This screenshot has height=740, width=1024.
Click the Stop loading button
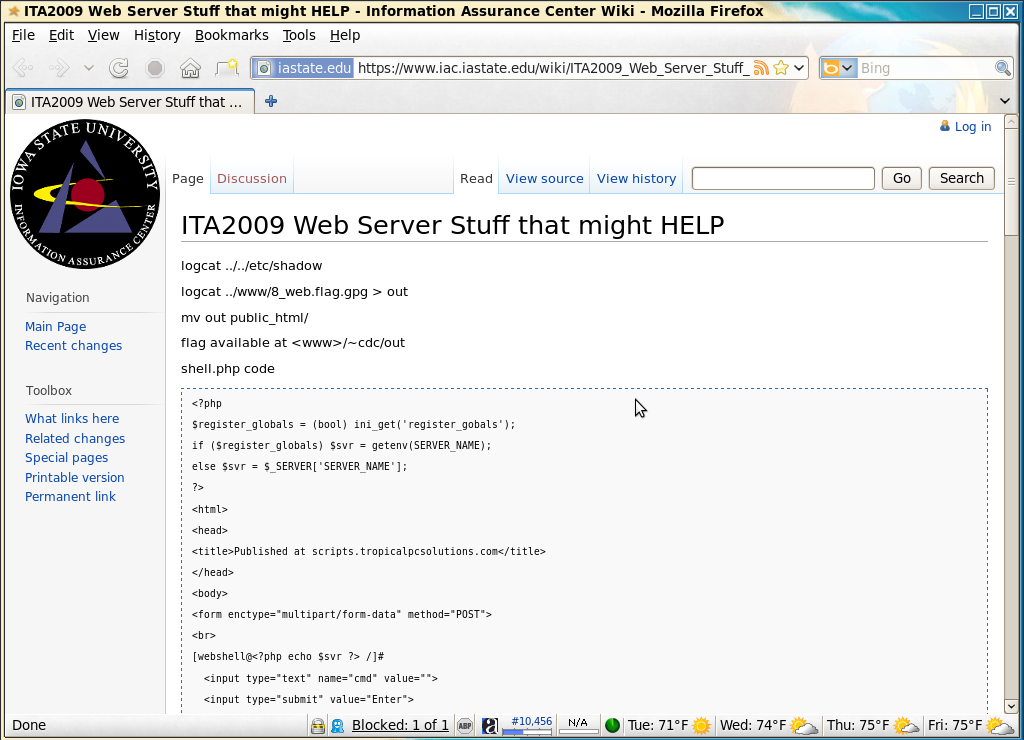coord(155,68)
